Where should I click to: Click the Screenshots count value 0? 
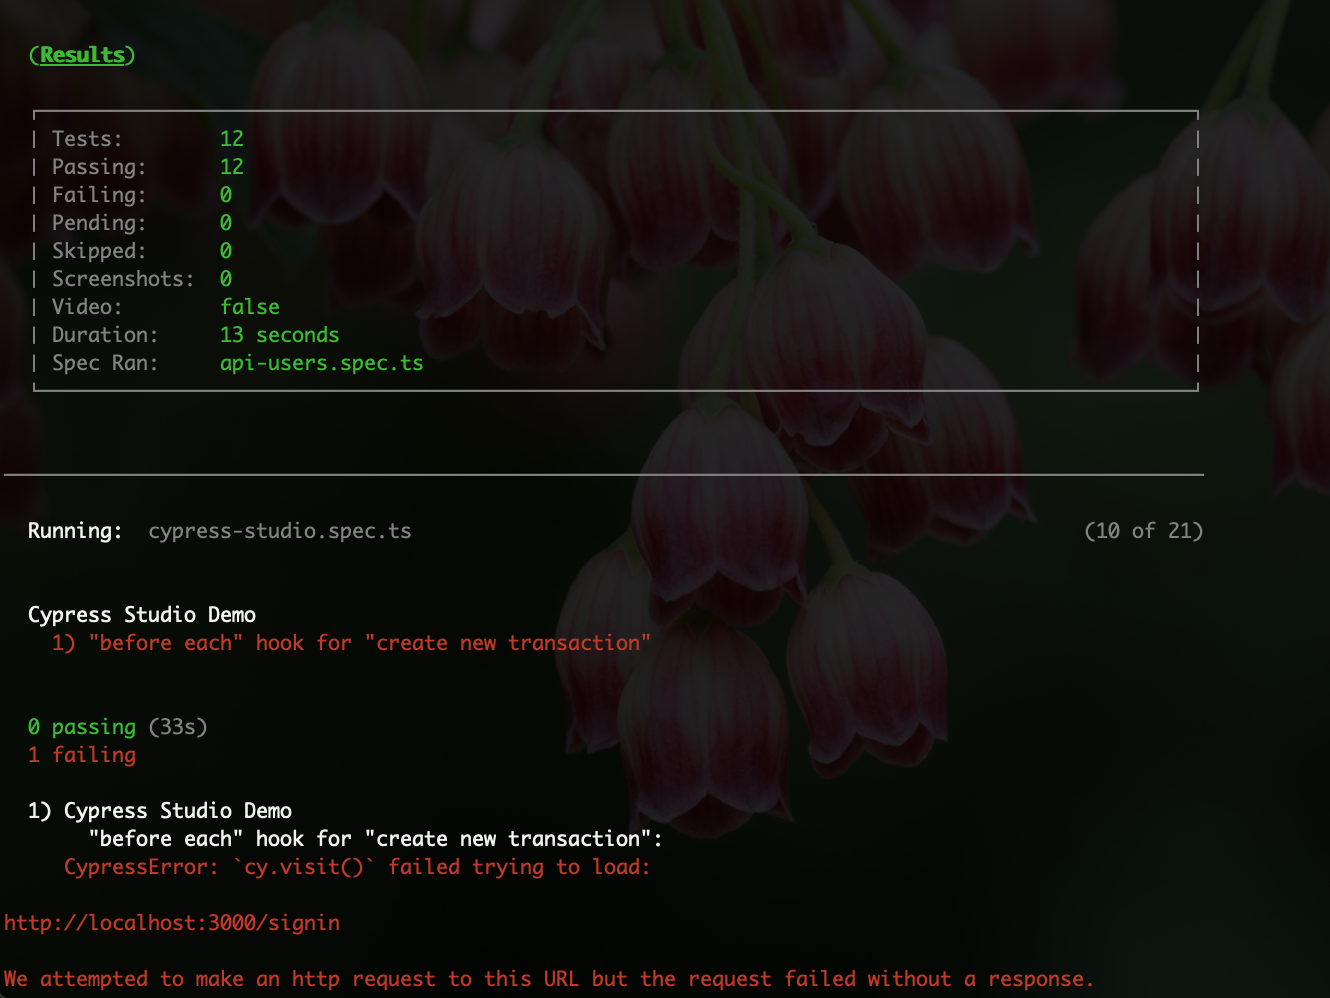[x=226, y=279]
